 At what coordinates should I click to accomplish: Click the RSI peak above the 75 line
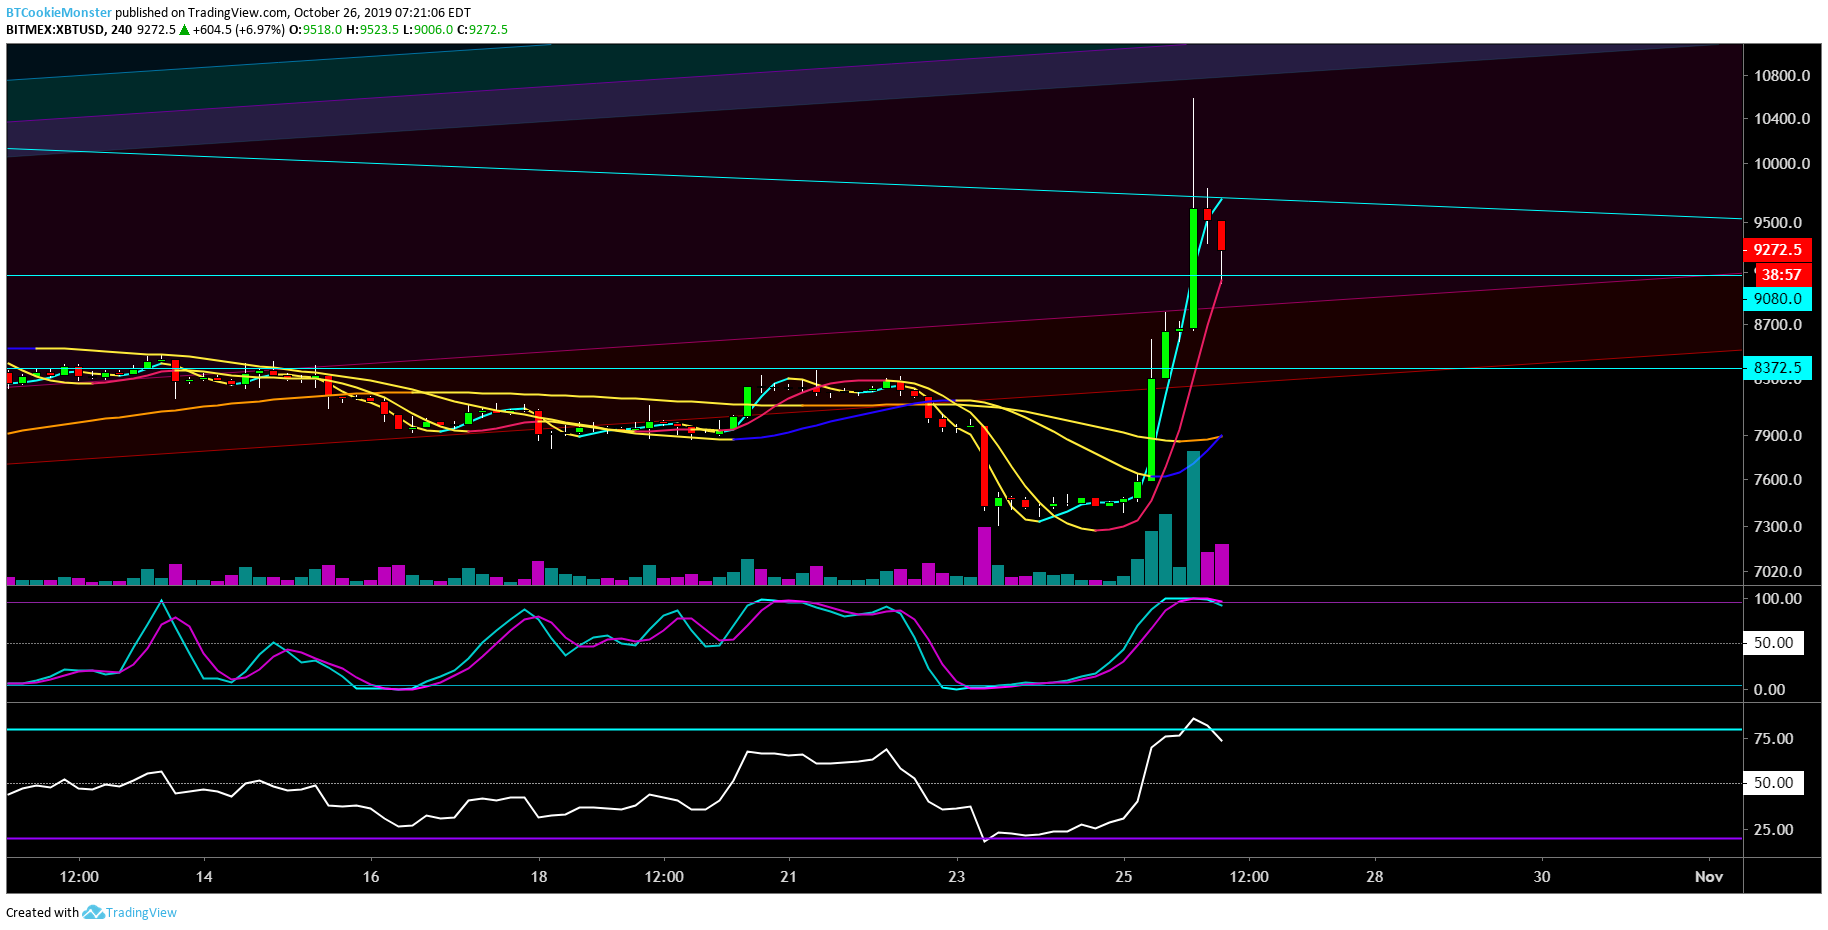click(x=1193, y=719)
